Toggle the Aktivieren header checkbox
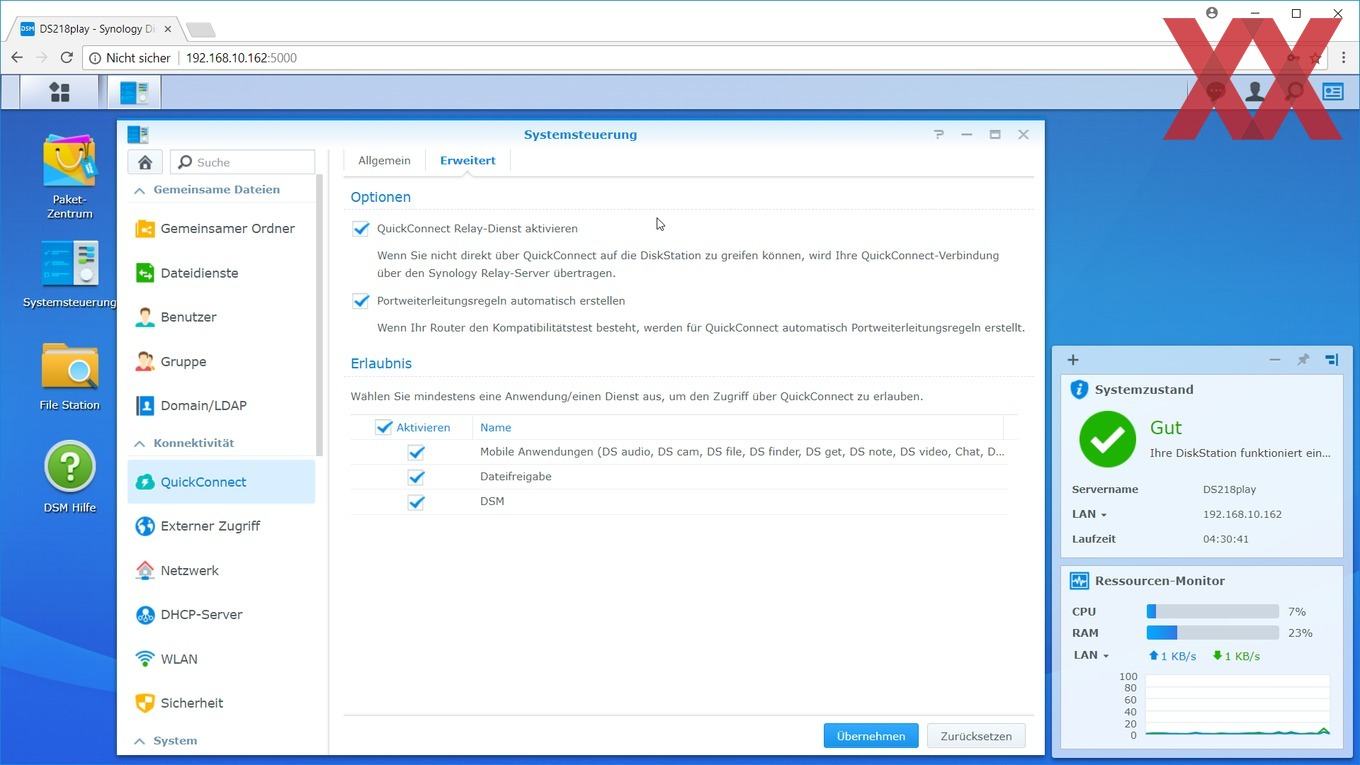 pyautogui.click(x=384, y=427)
